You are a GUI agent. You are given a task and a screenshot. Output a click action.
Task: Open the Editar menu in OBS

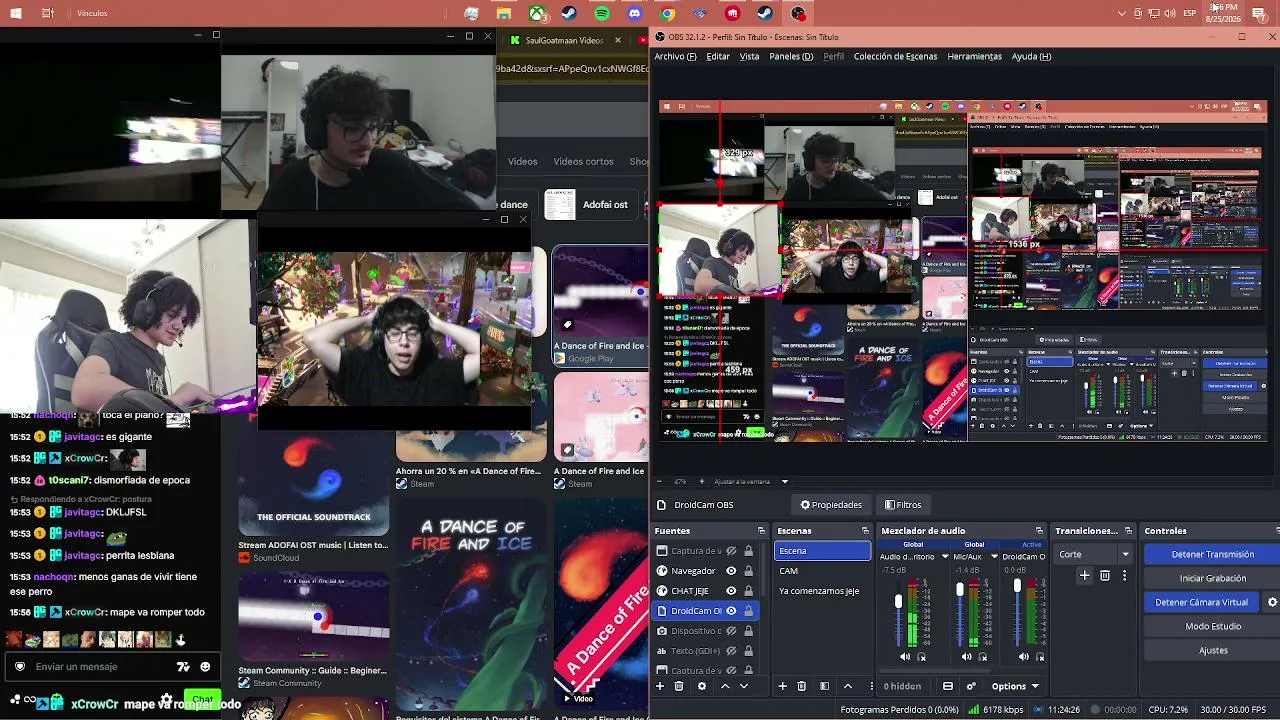click(718, 57)
